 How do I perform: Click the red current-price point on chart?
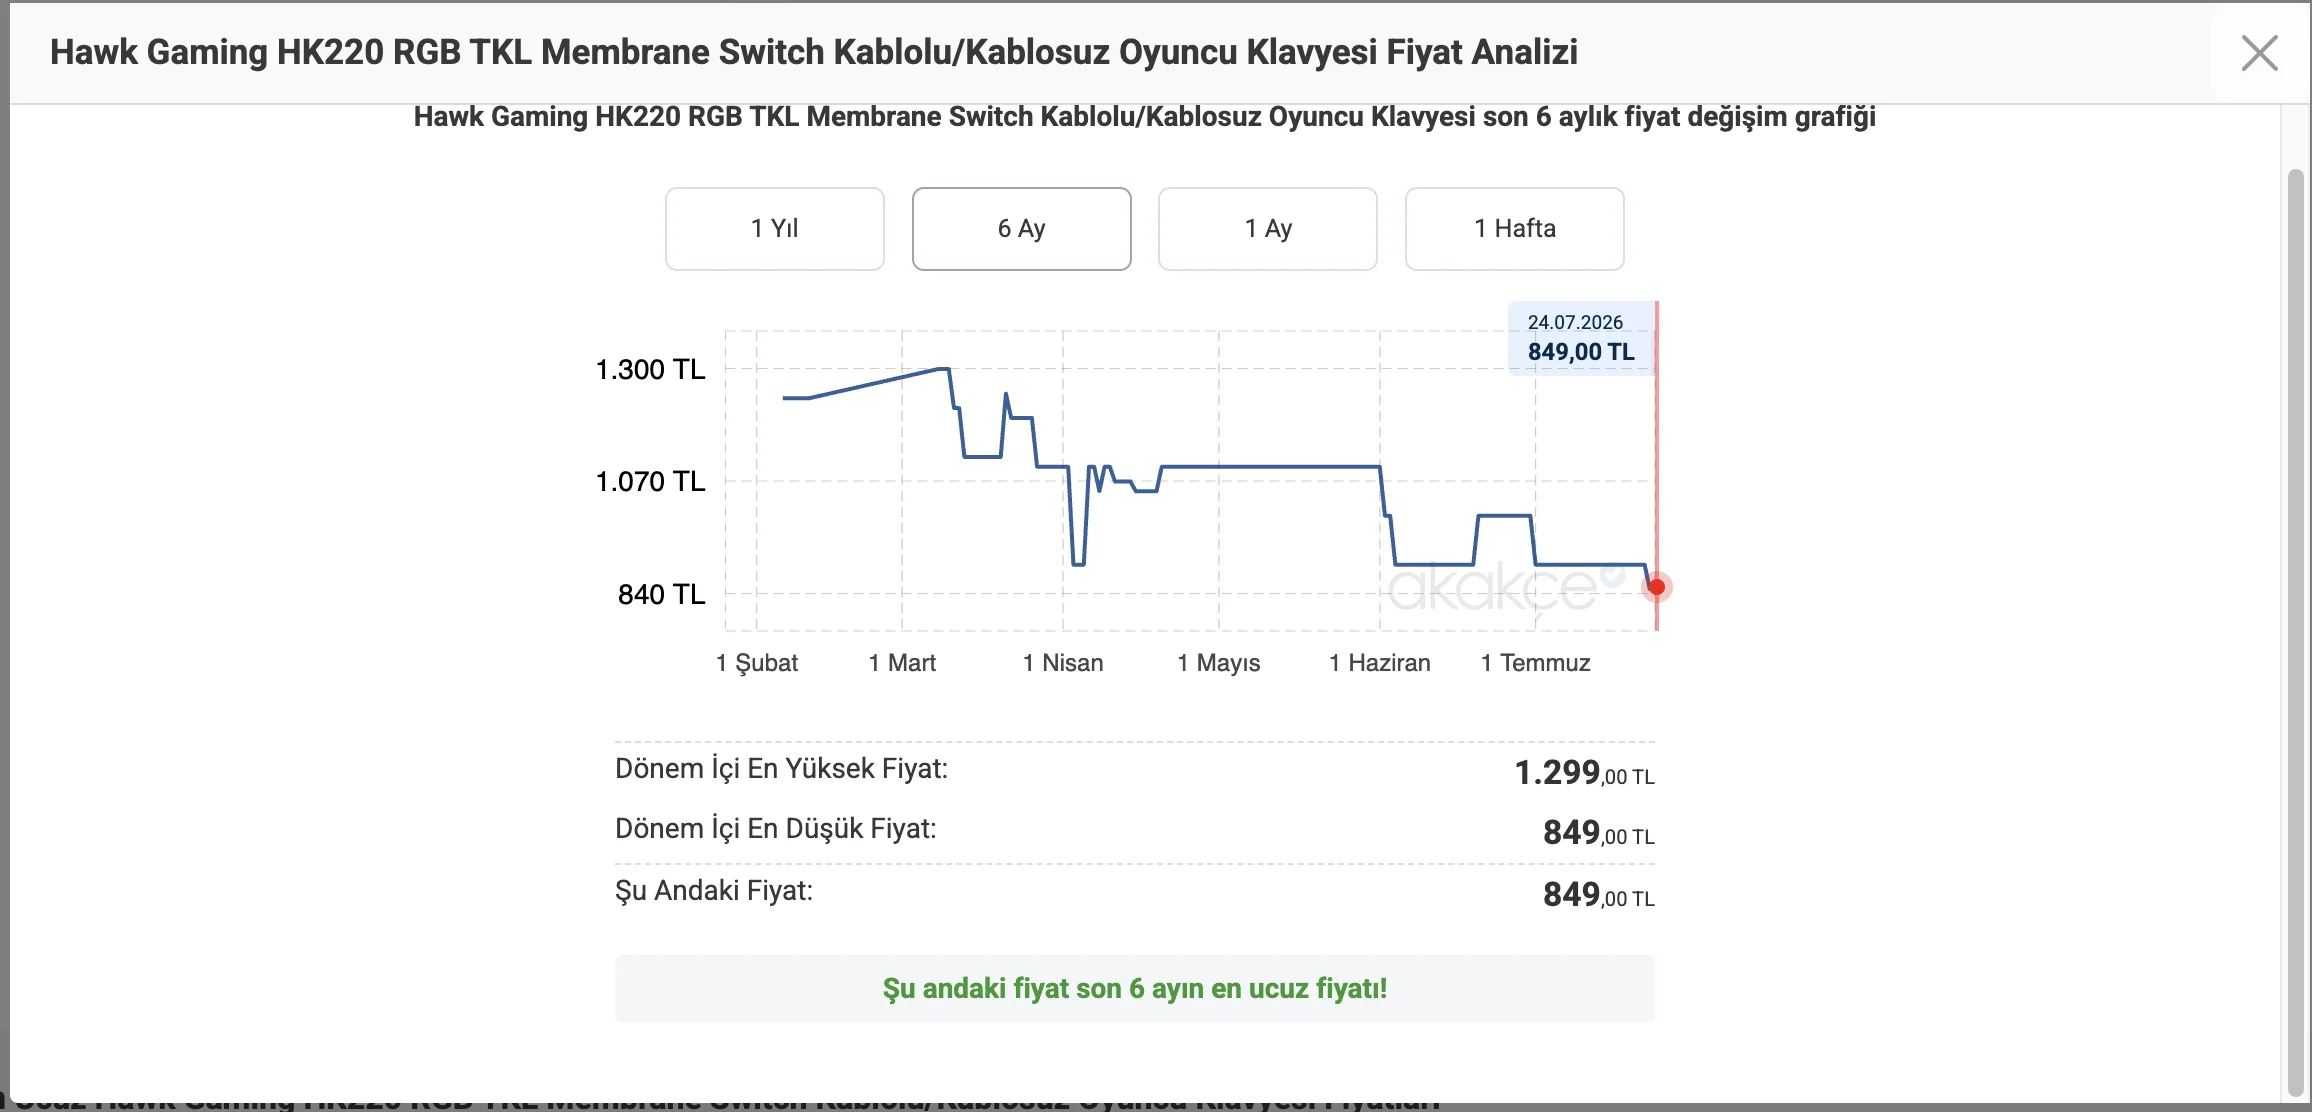1656,587
